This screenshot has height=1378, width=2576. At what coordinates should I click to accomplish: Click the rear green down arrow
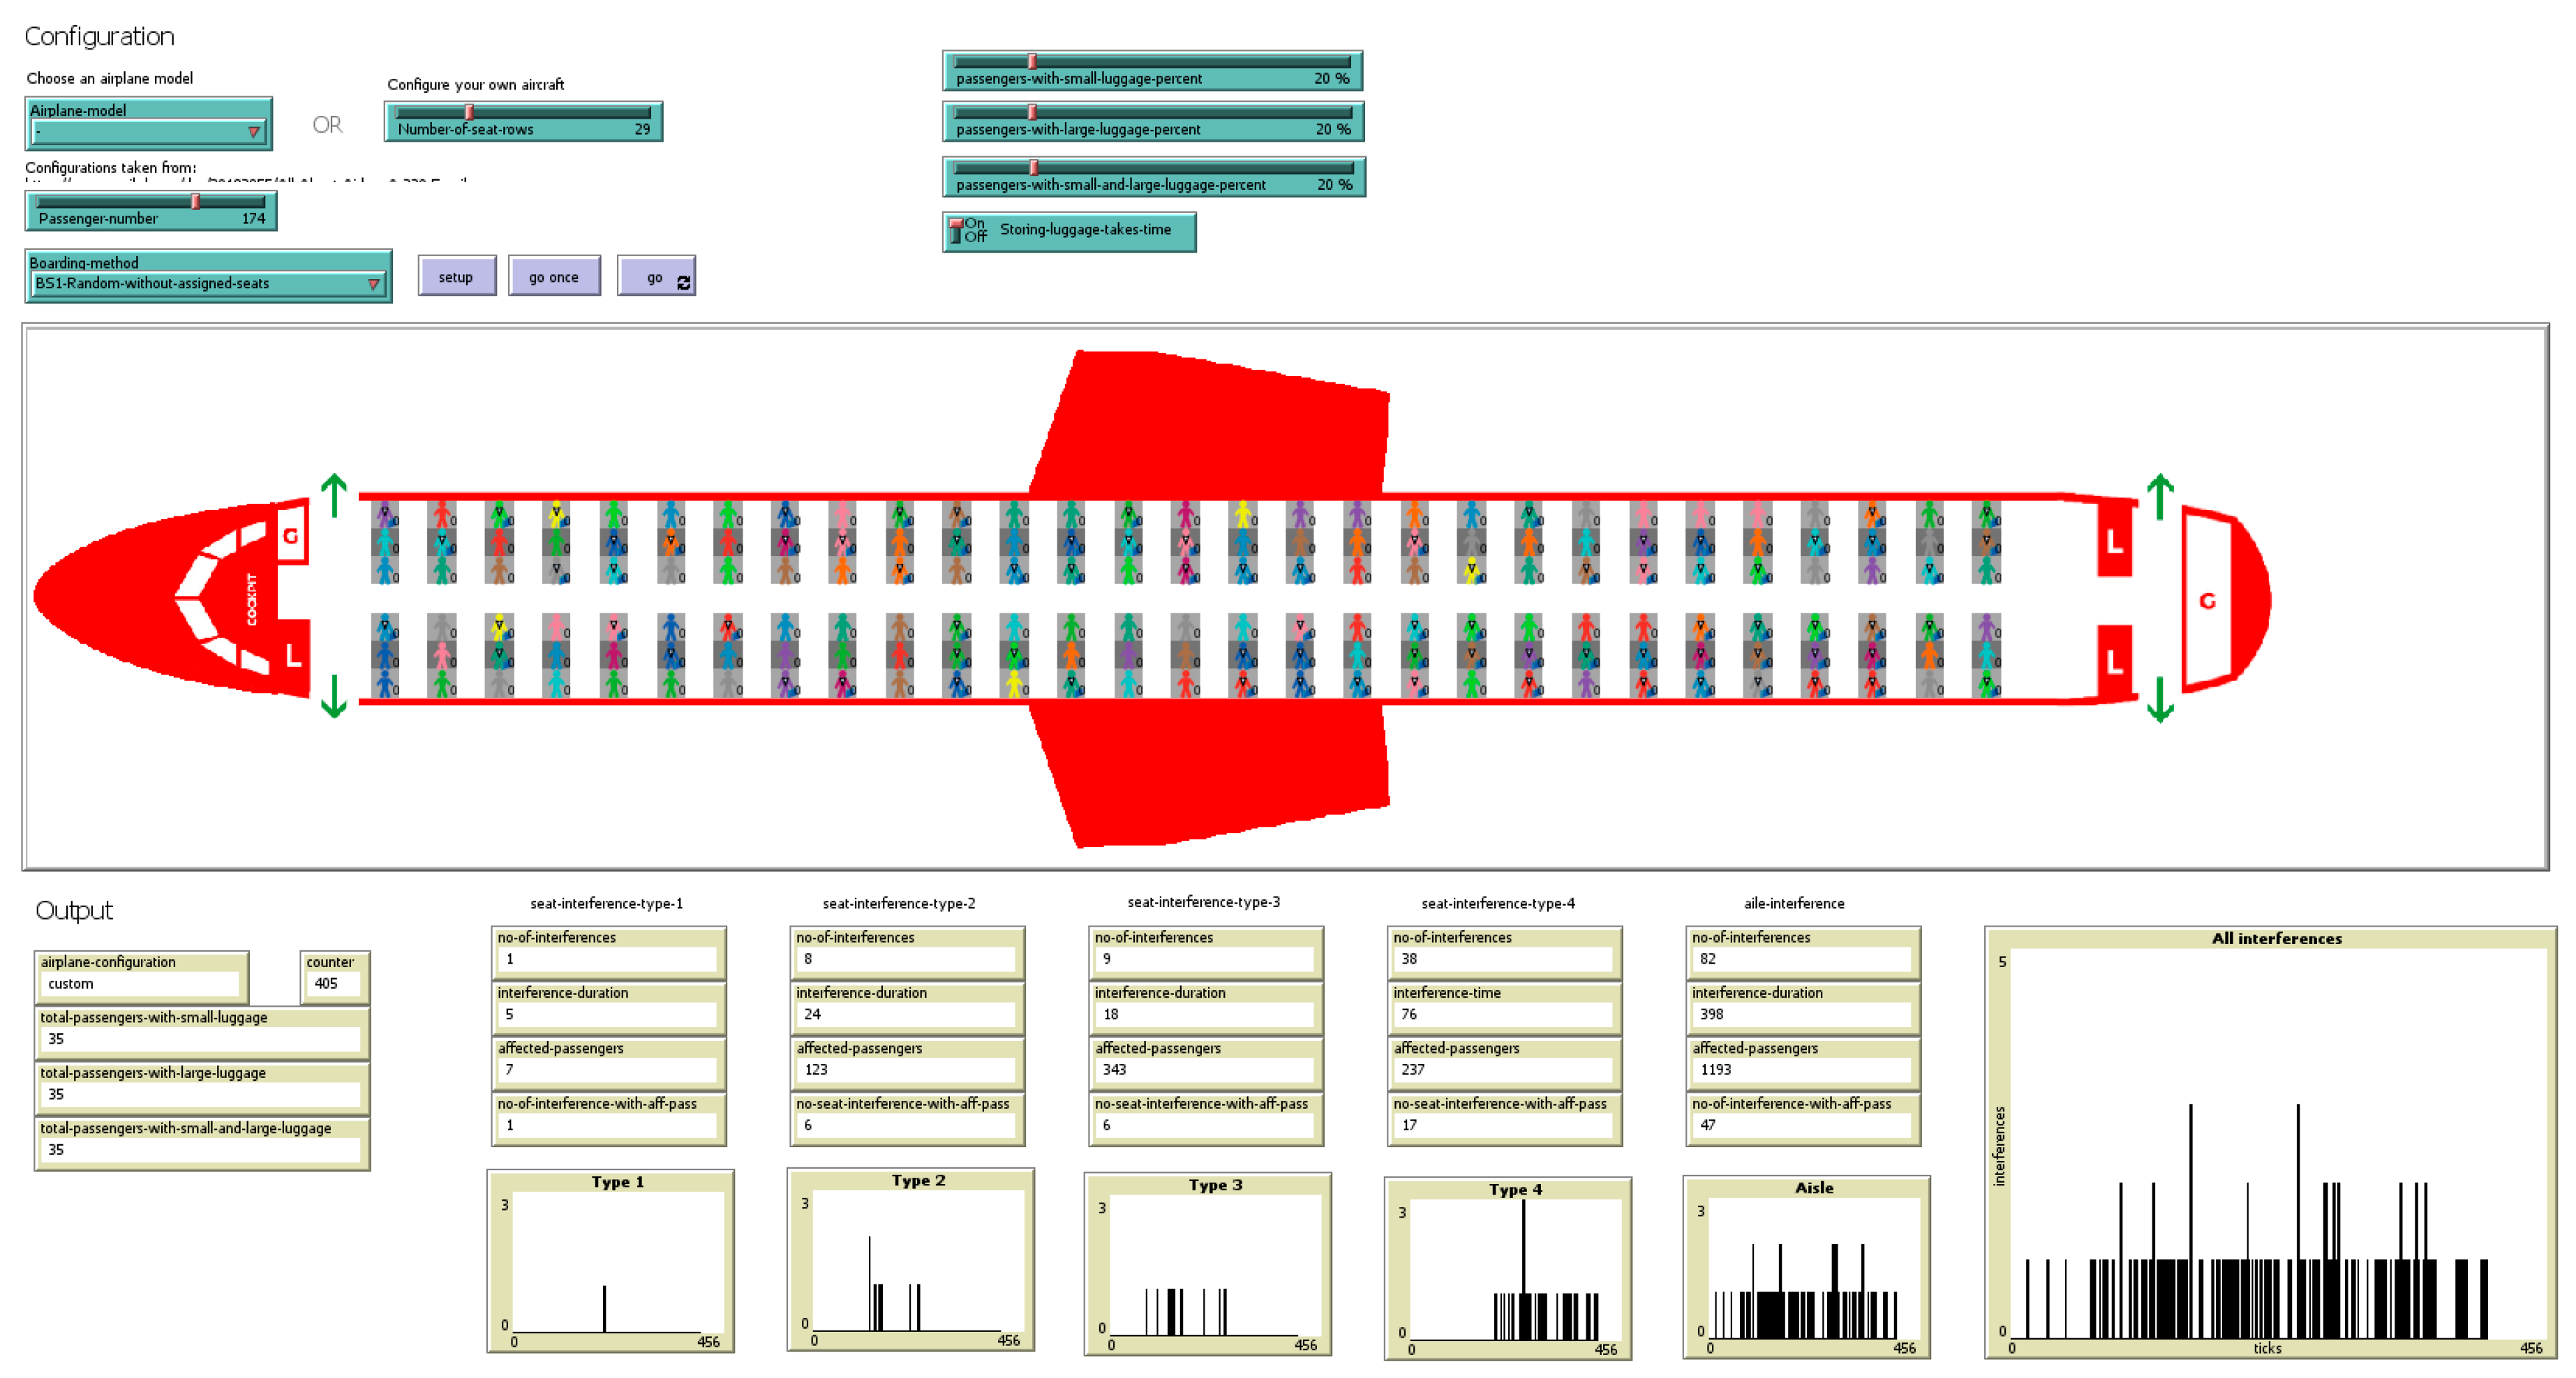2160,699
